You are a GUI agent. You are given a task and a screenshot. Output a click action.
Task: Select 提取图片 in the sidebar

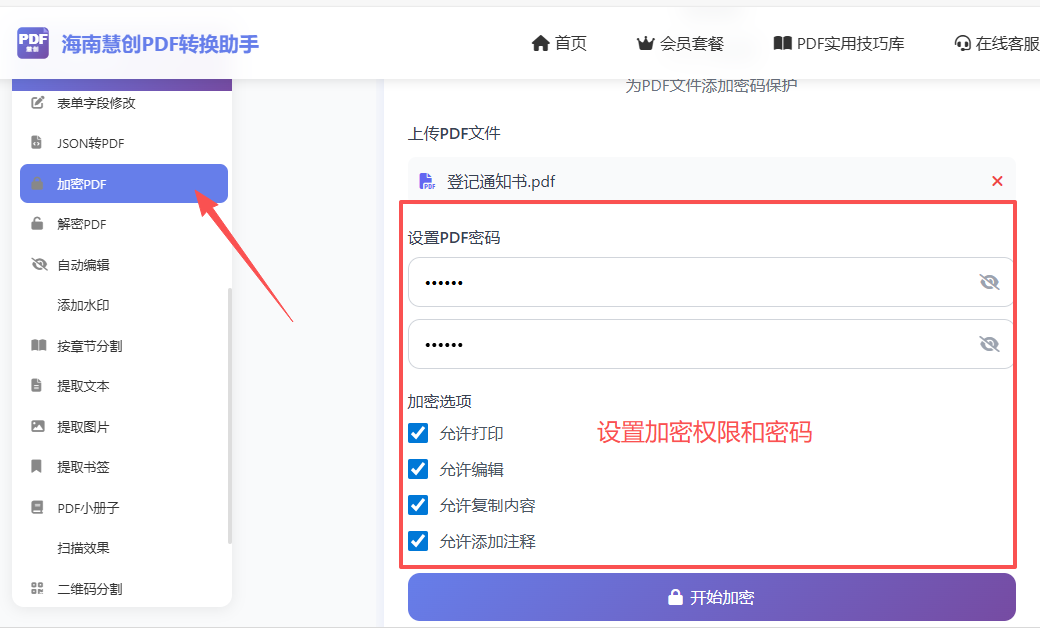[x=124, y=426]
